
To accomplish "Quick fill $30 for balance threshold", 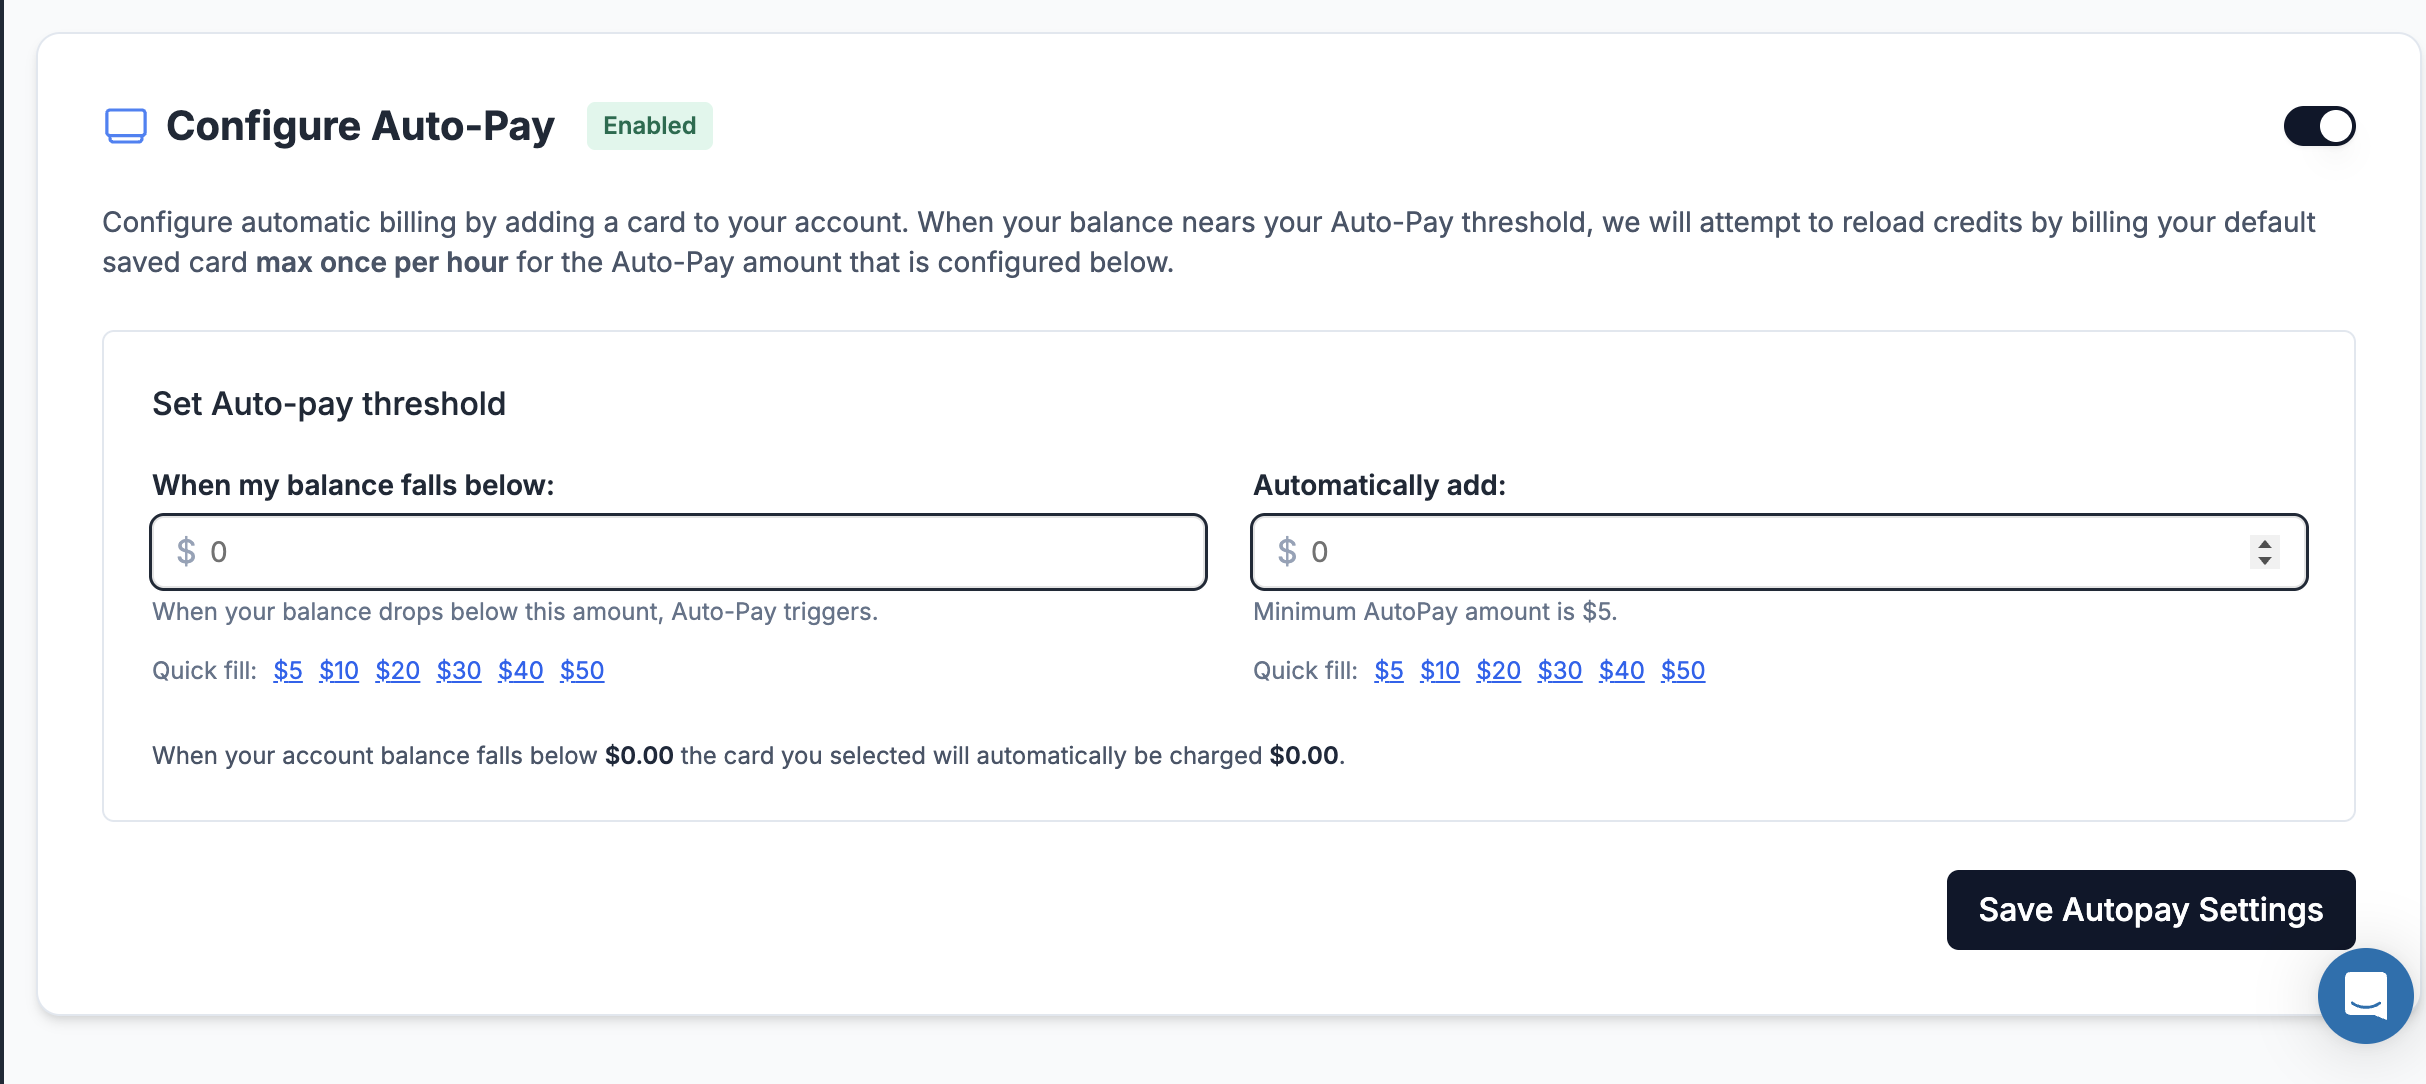I will coord(459,670).
